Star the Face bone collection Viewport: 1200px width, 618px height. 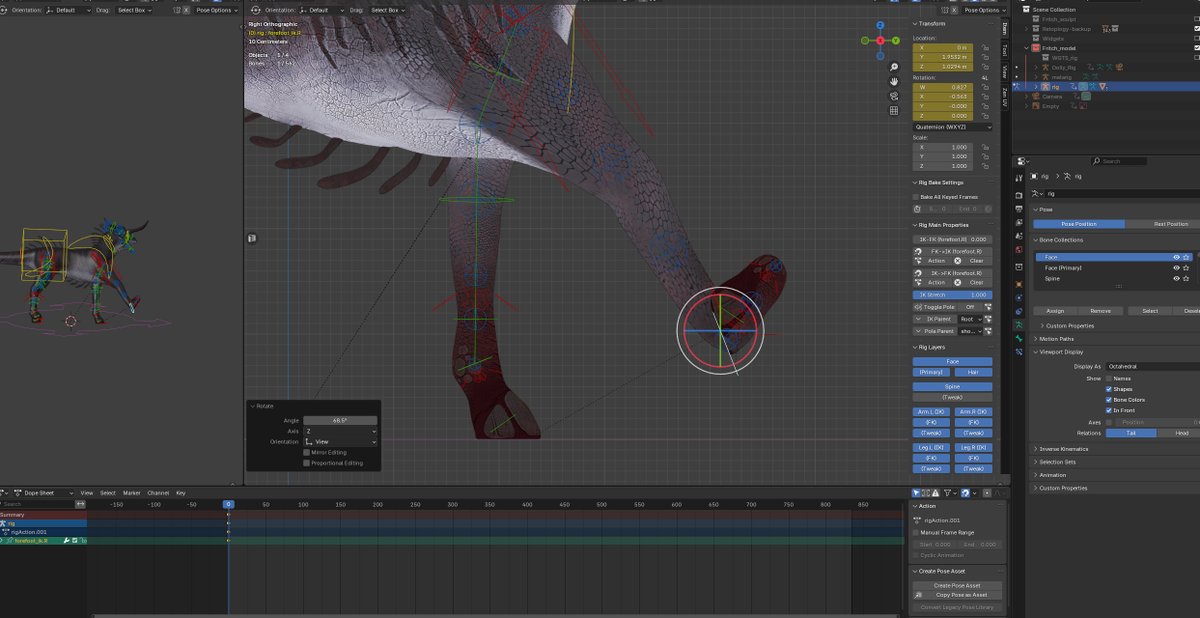(1186, 257)
